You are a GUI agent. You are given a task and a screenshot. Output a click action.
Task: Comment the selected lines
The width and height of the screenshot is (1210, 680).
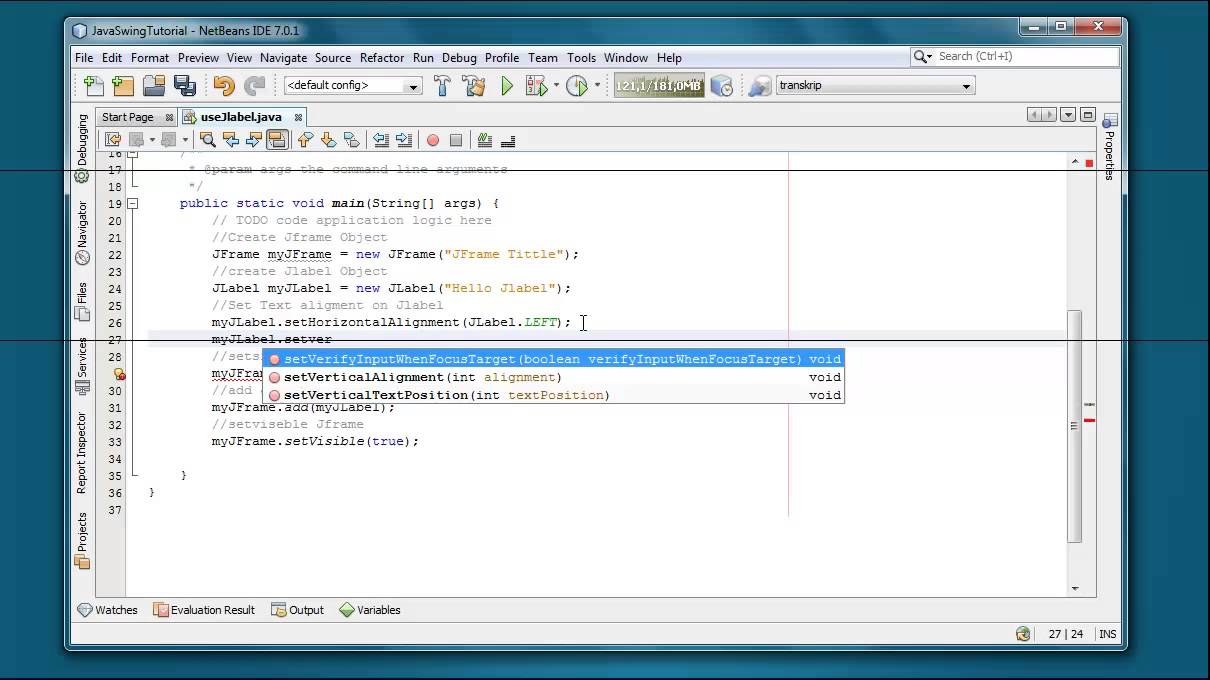pos(485,140)
